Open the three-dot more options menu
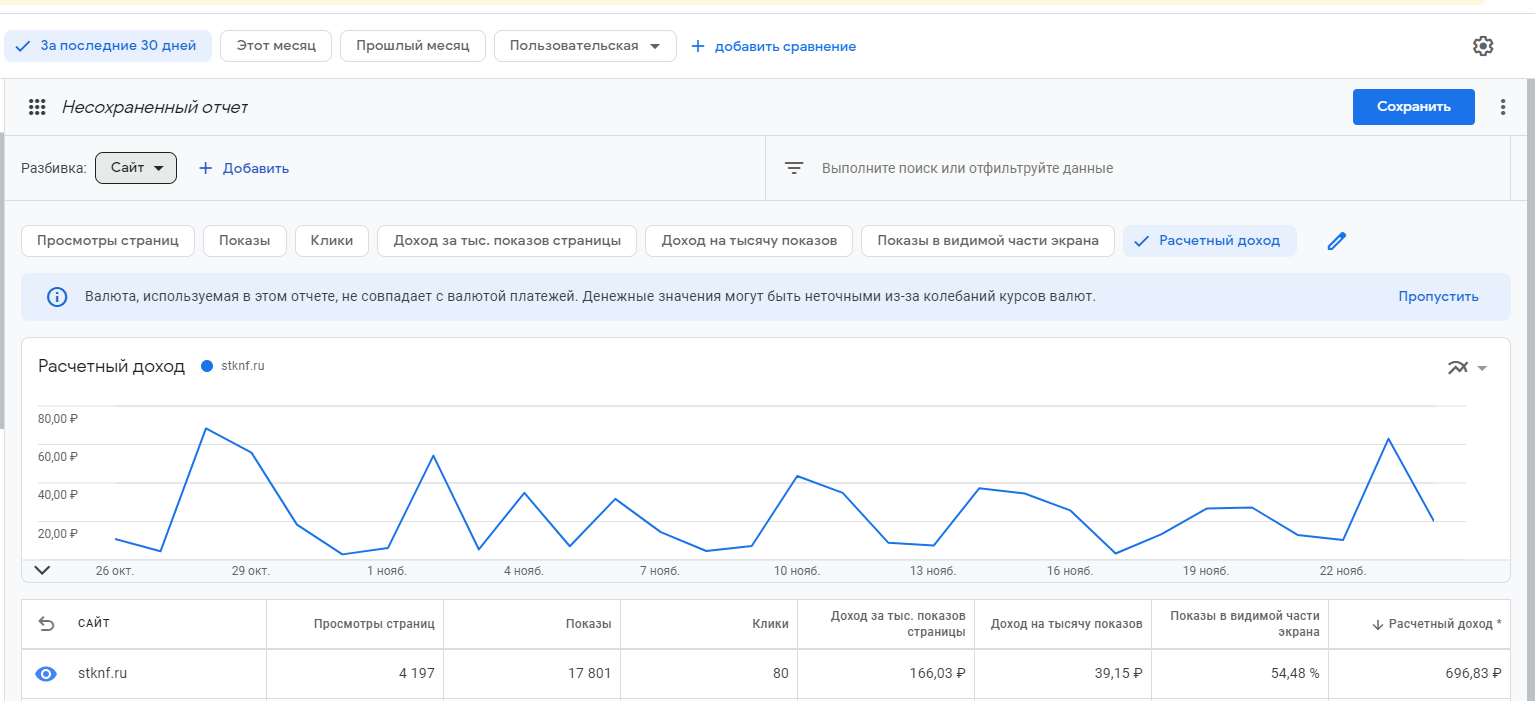 (x=1502, y=107)
